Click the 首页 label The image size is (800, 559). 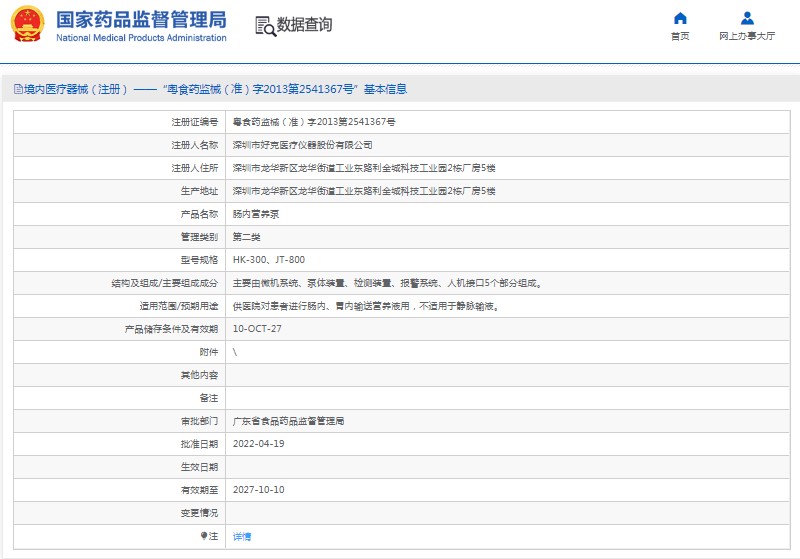click(680, 36)
